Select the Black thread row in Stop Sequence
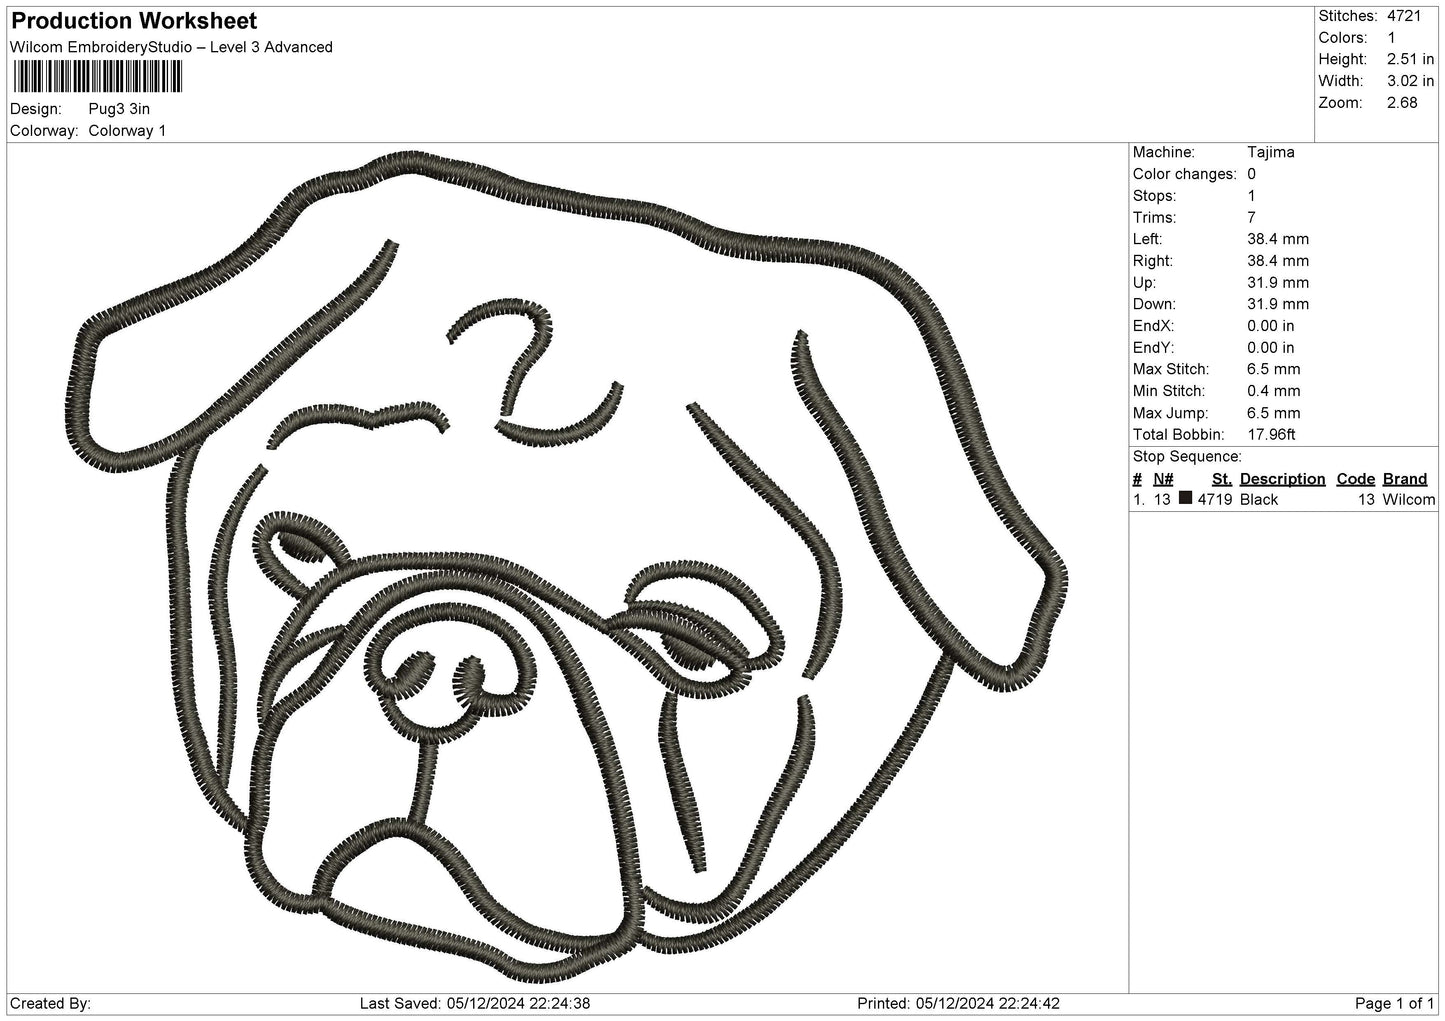The width and height of the screenshot is (1445, 1021). click(x=1284, y=499)
